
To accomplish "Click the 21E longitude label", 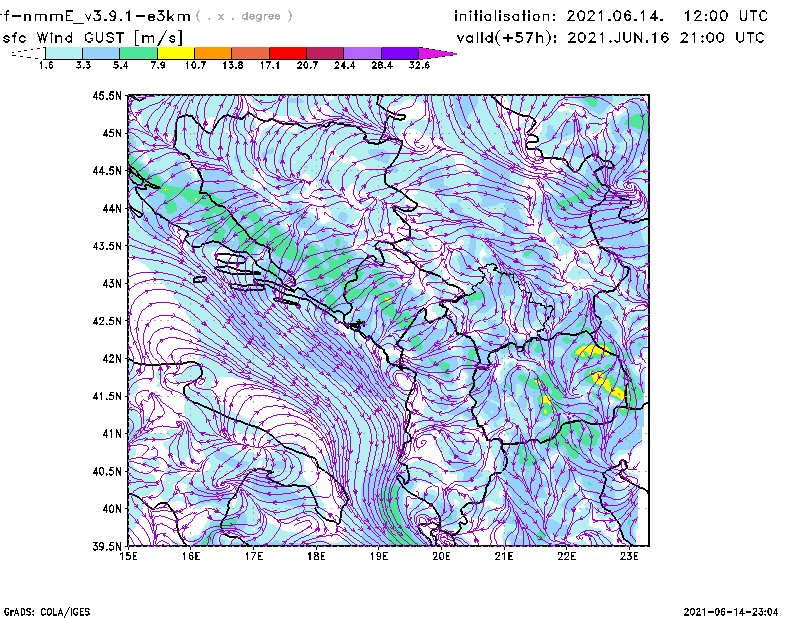I will (x=504, y=556).
